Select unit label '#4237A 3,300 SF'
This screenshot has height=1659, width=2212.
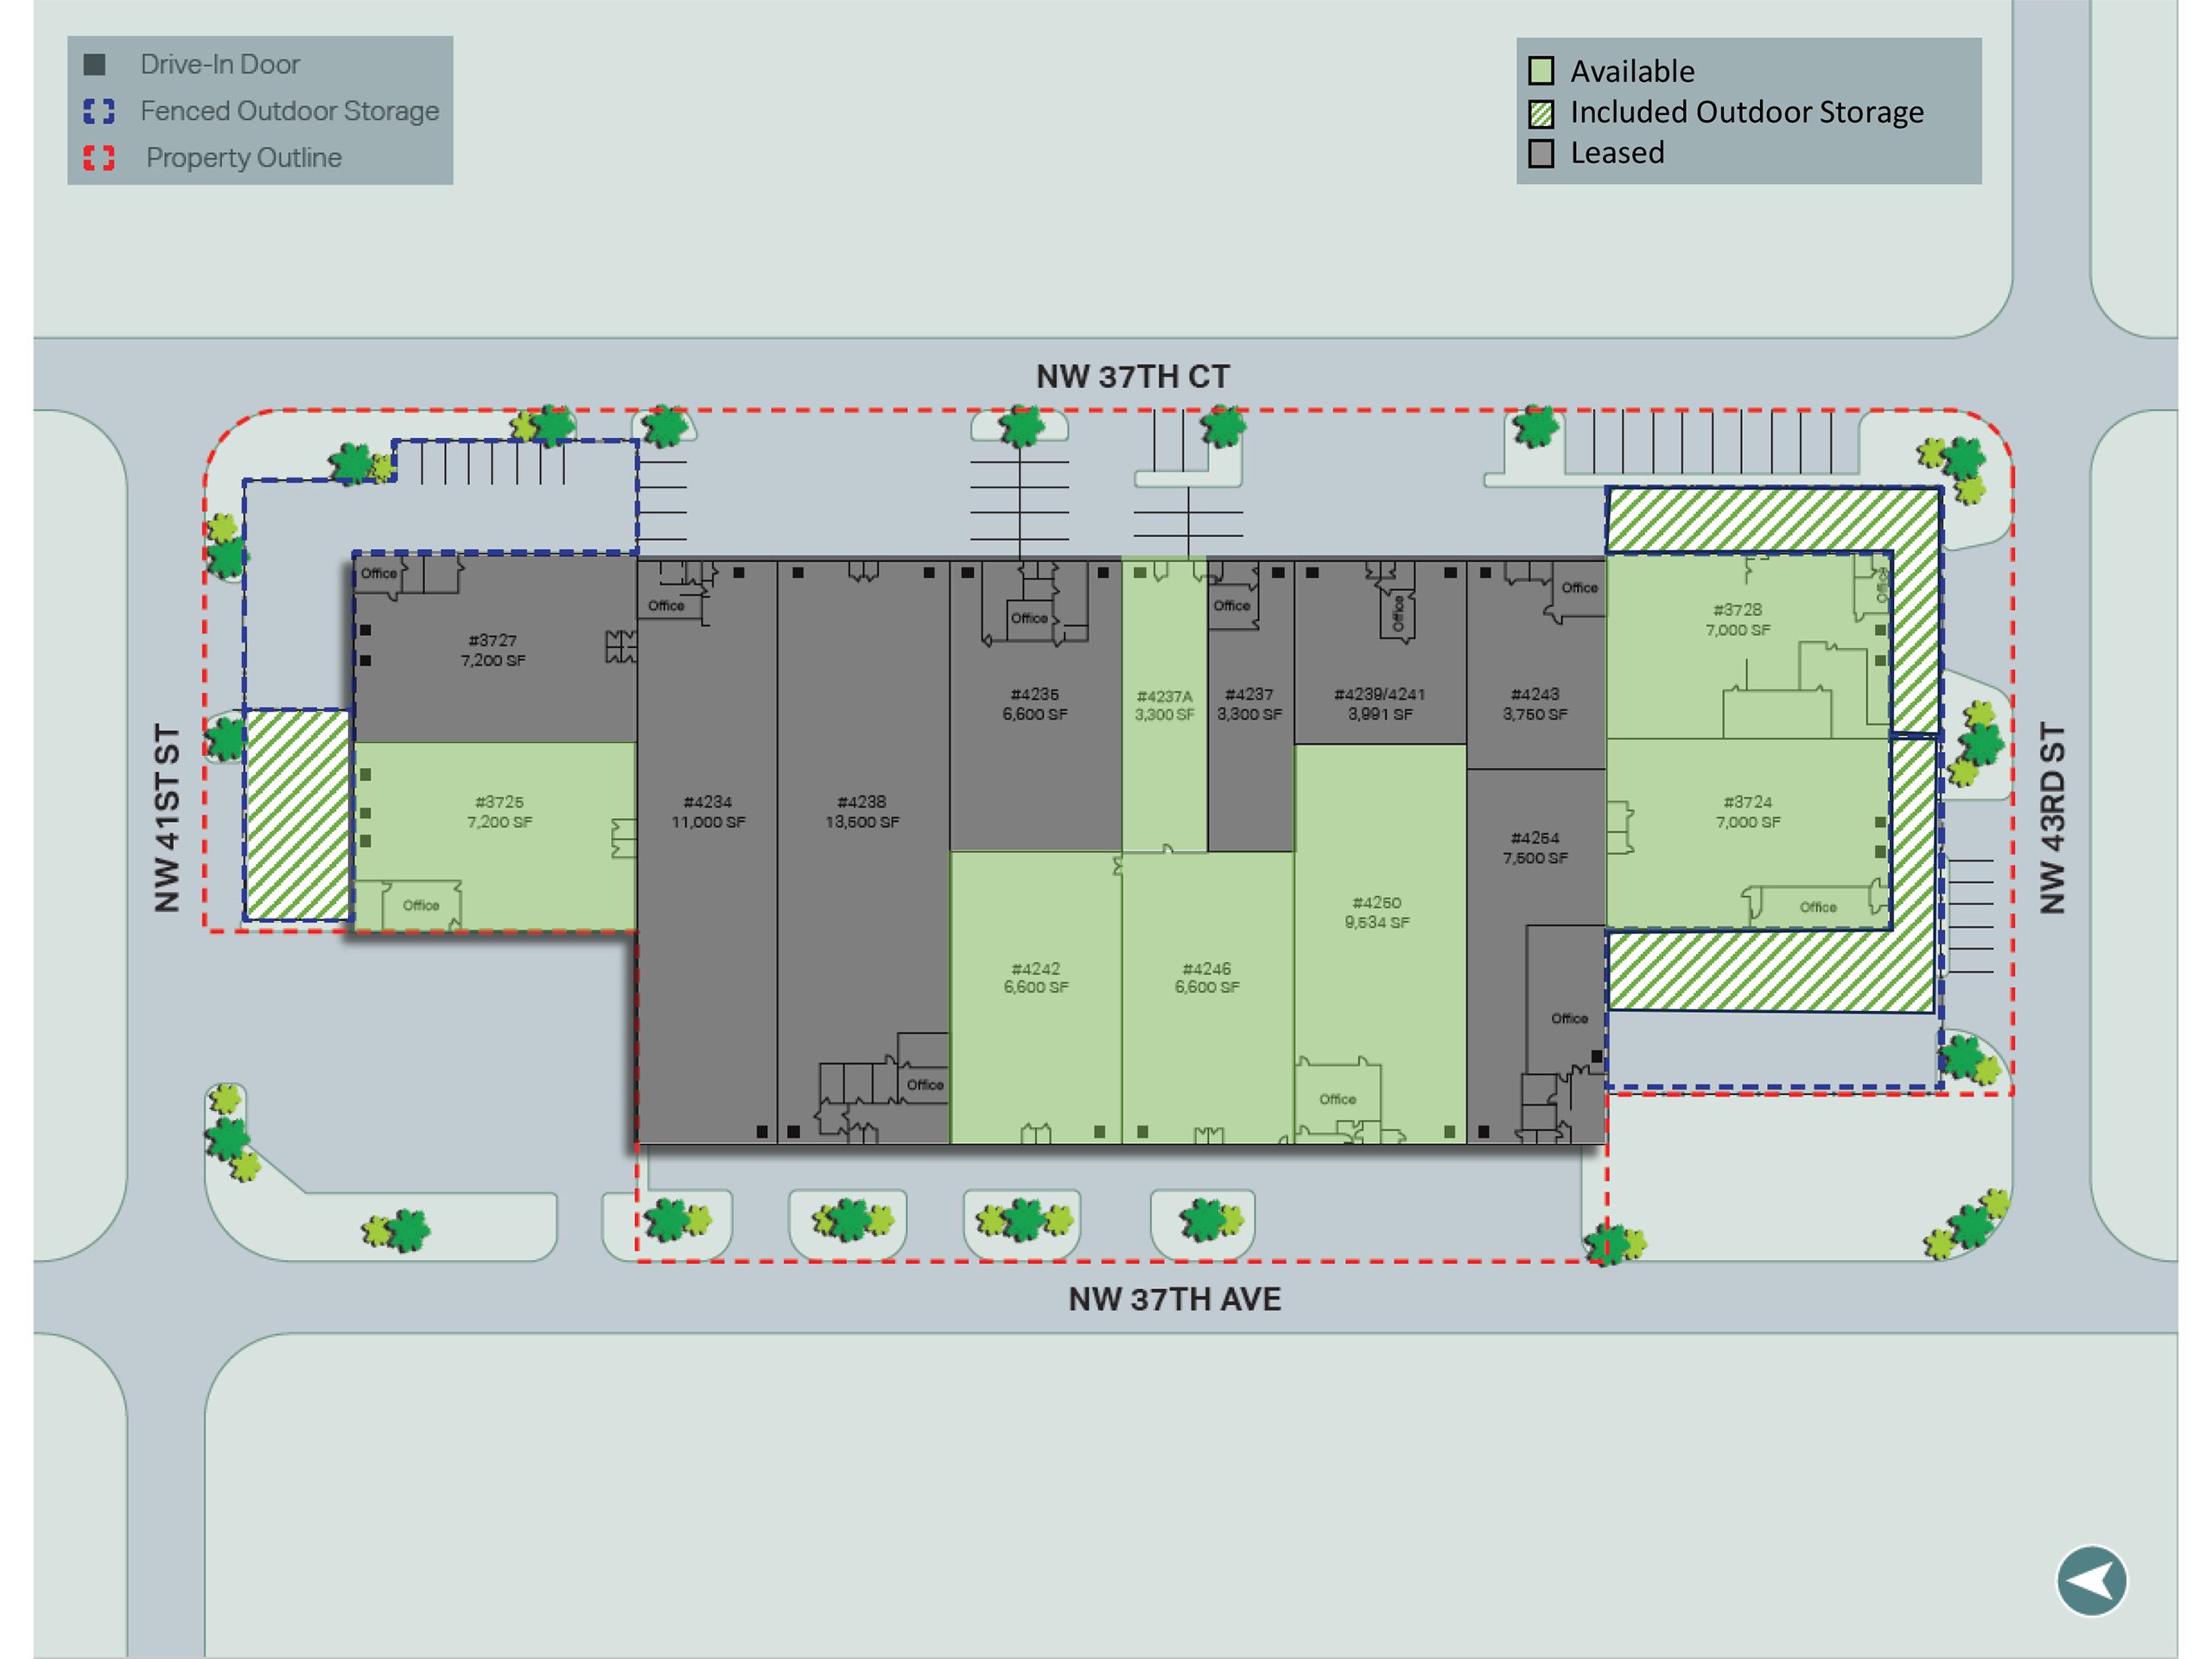(x=1164, y=705)
